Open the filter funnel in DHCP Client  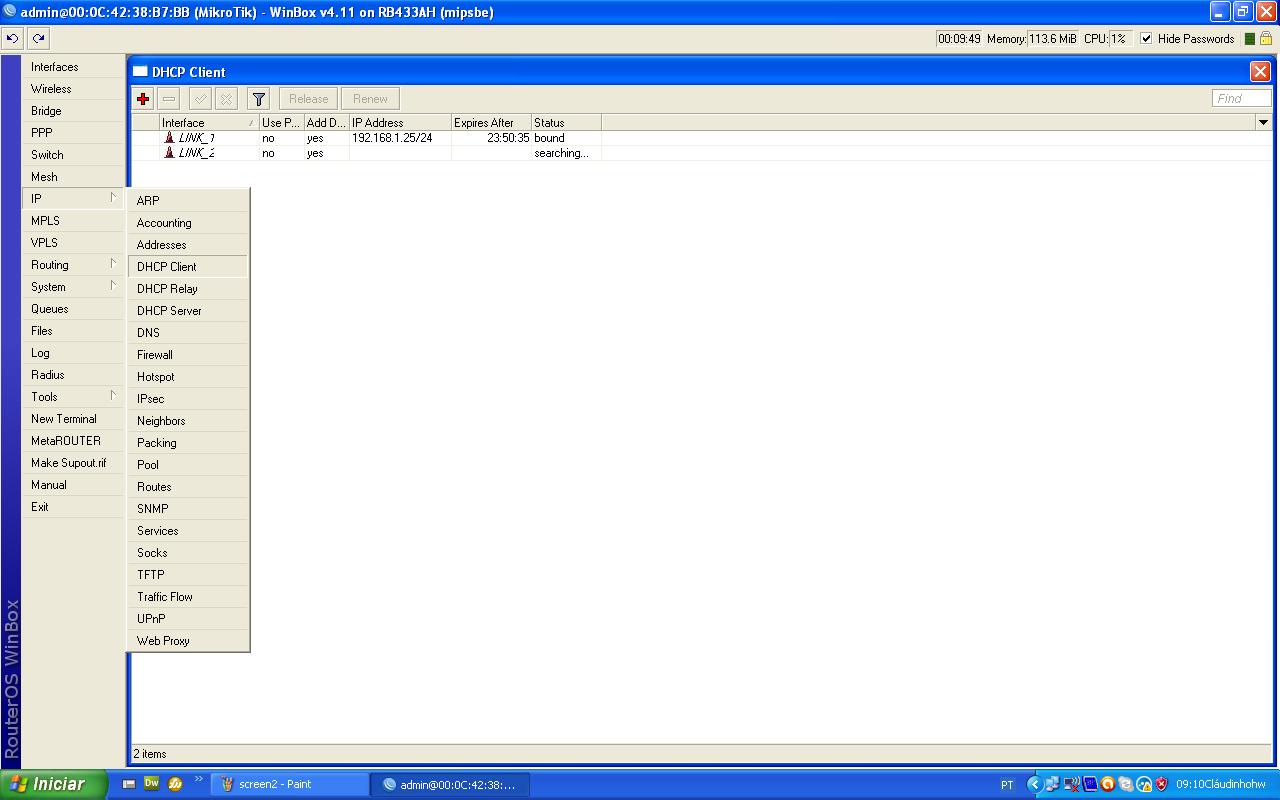[259, 99]
